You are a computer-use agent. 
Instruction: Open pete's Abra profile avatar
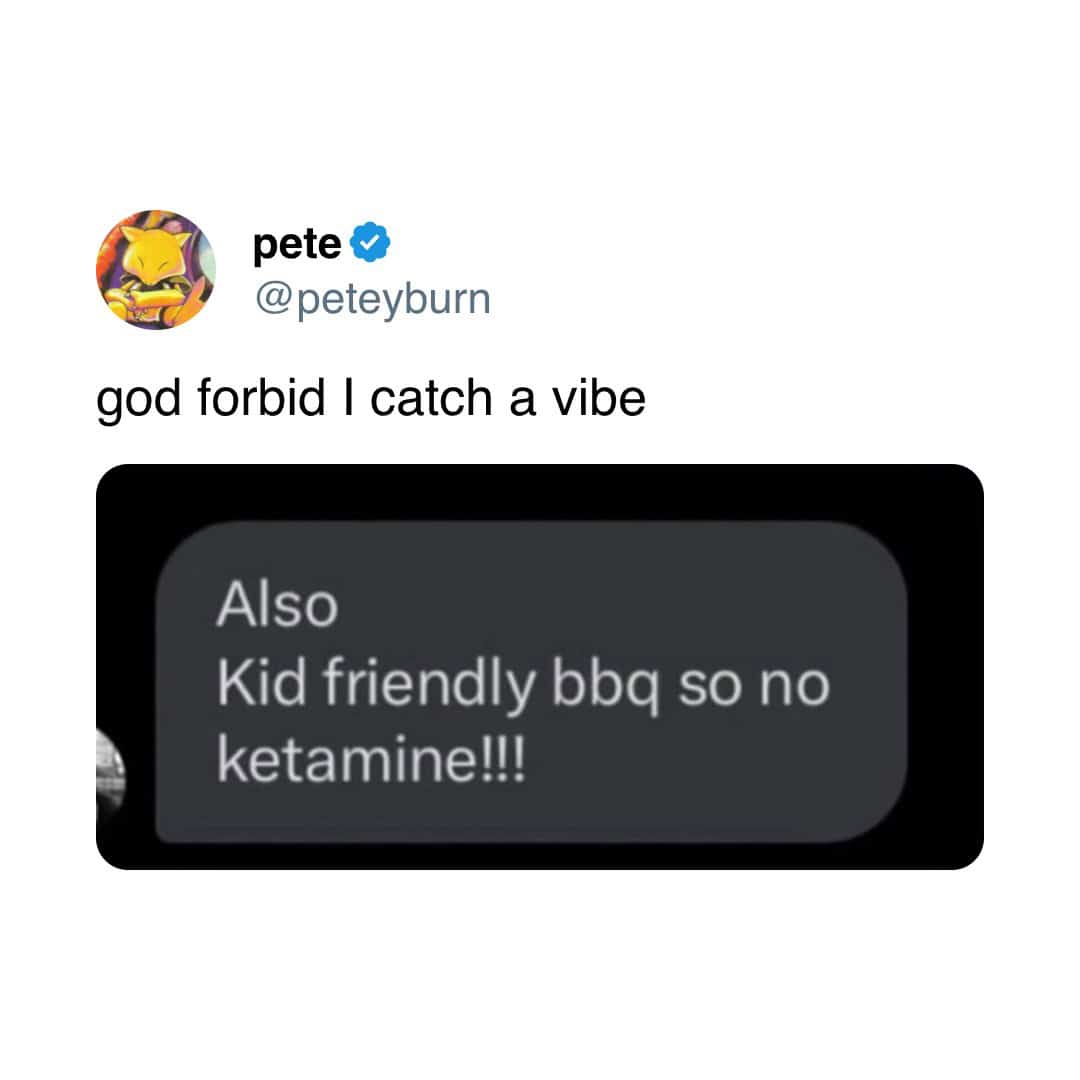click(156, 269)
